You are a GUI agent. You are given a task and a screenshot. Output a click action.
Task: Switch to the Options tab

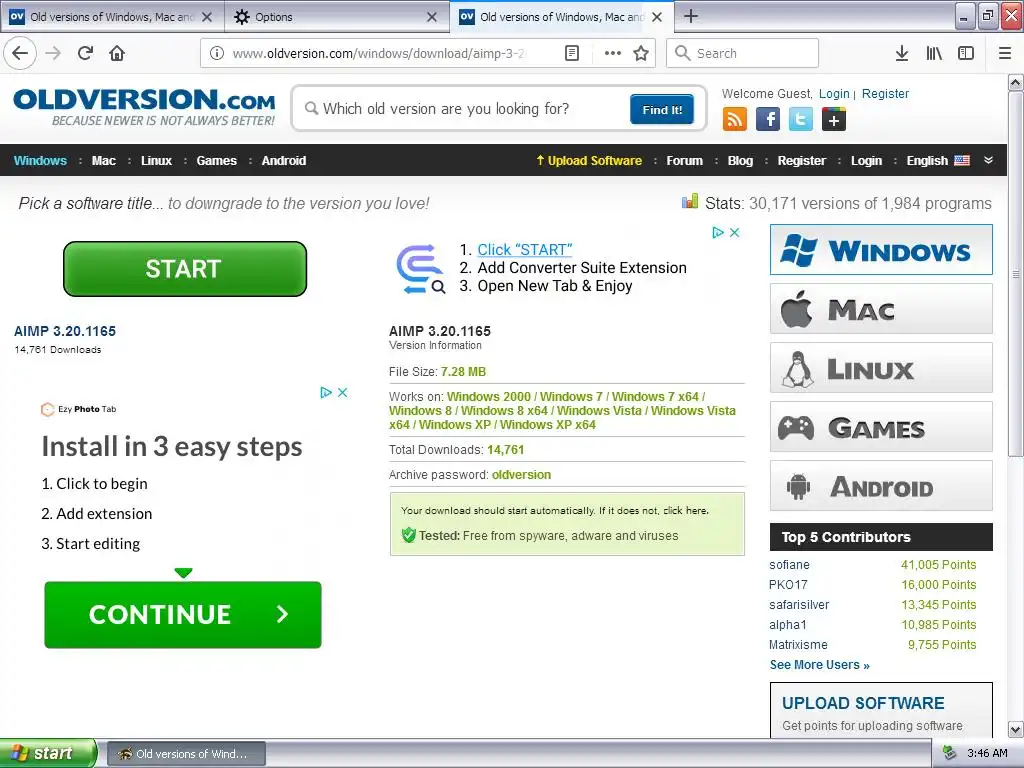point(337,17)
